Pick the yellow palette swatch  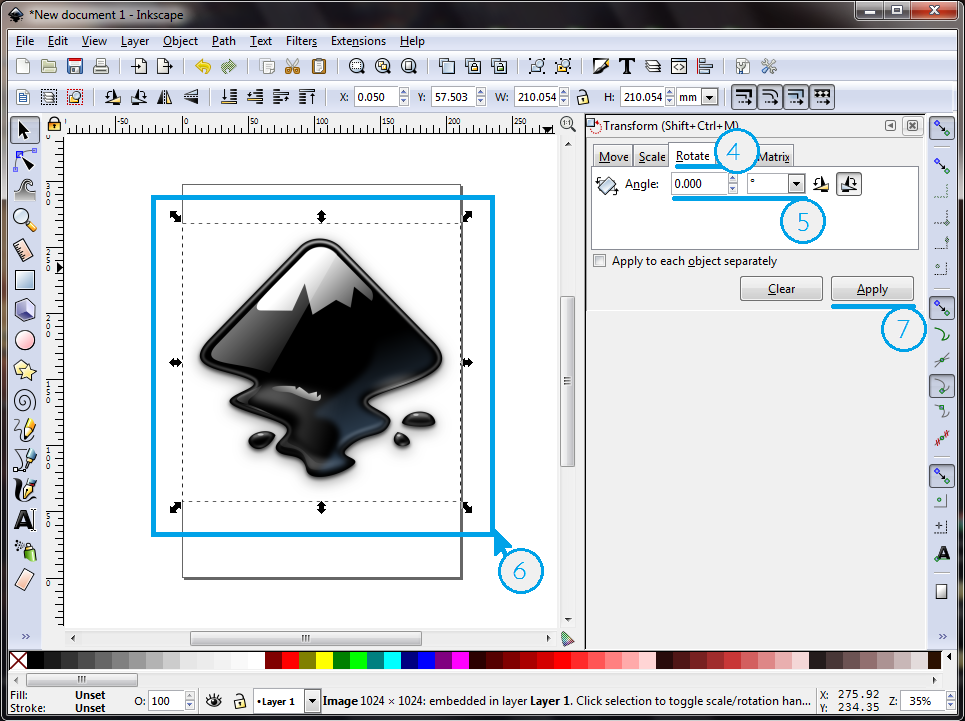pos(324,661)
